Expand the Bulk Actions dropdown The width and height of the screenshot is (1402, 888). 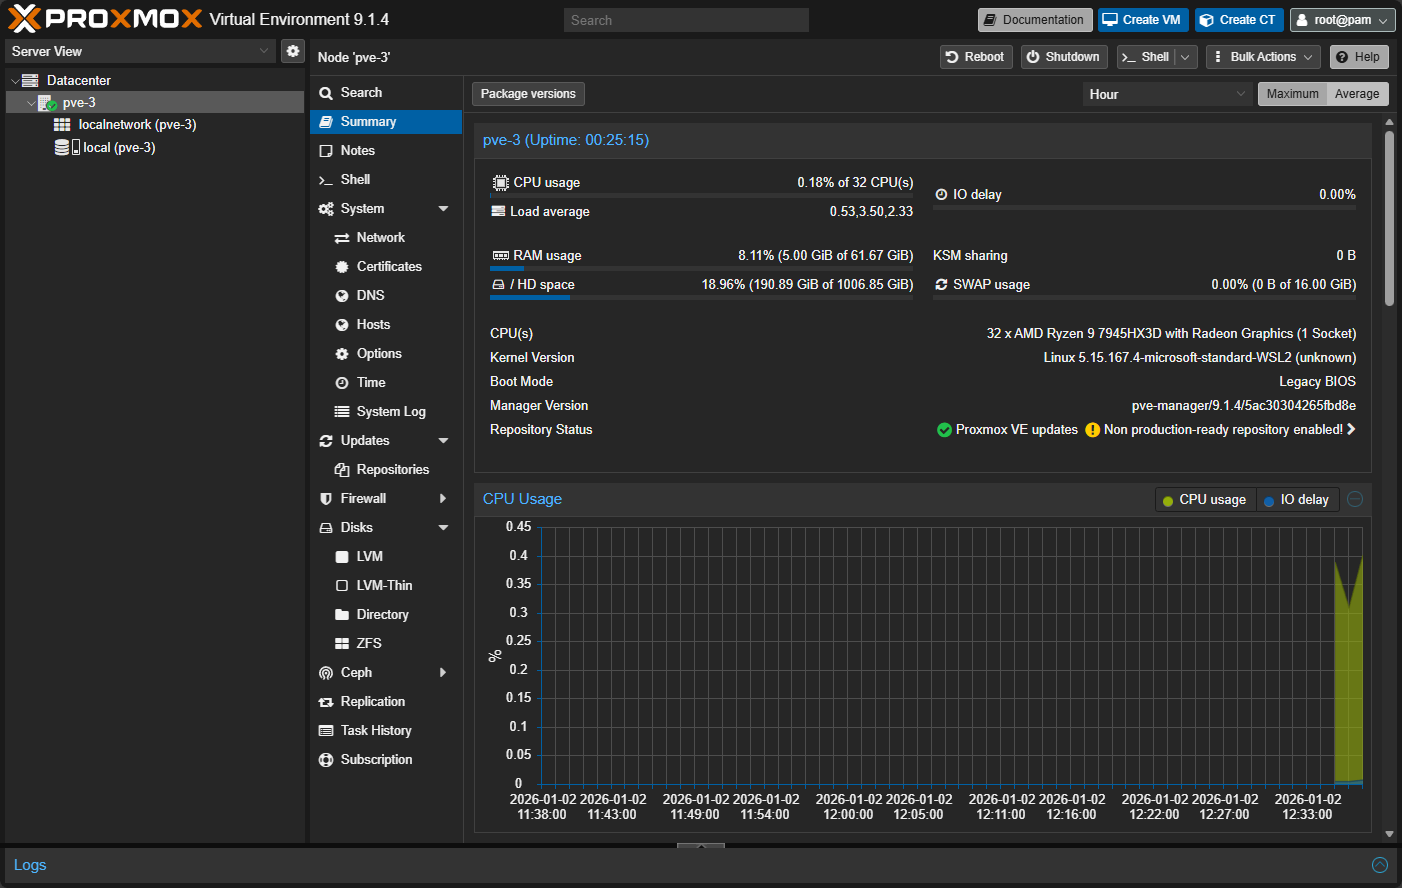pos(1262,57)
